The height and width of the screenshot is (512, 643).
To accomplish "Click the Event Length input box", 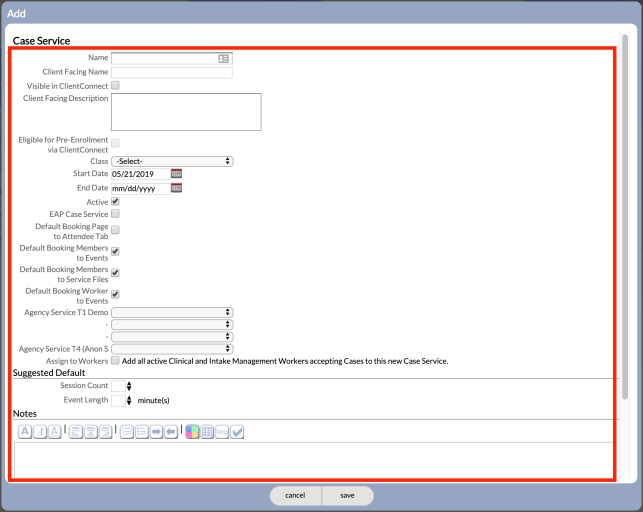I will point(118,400).
